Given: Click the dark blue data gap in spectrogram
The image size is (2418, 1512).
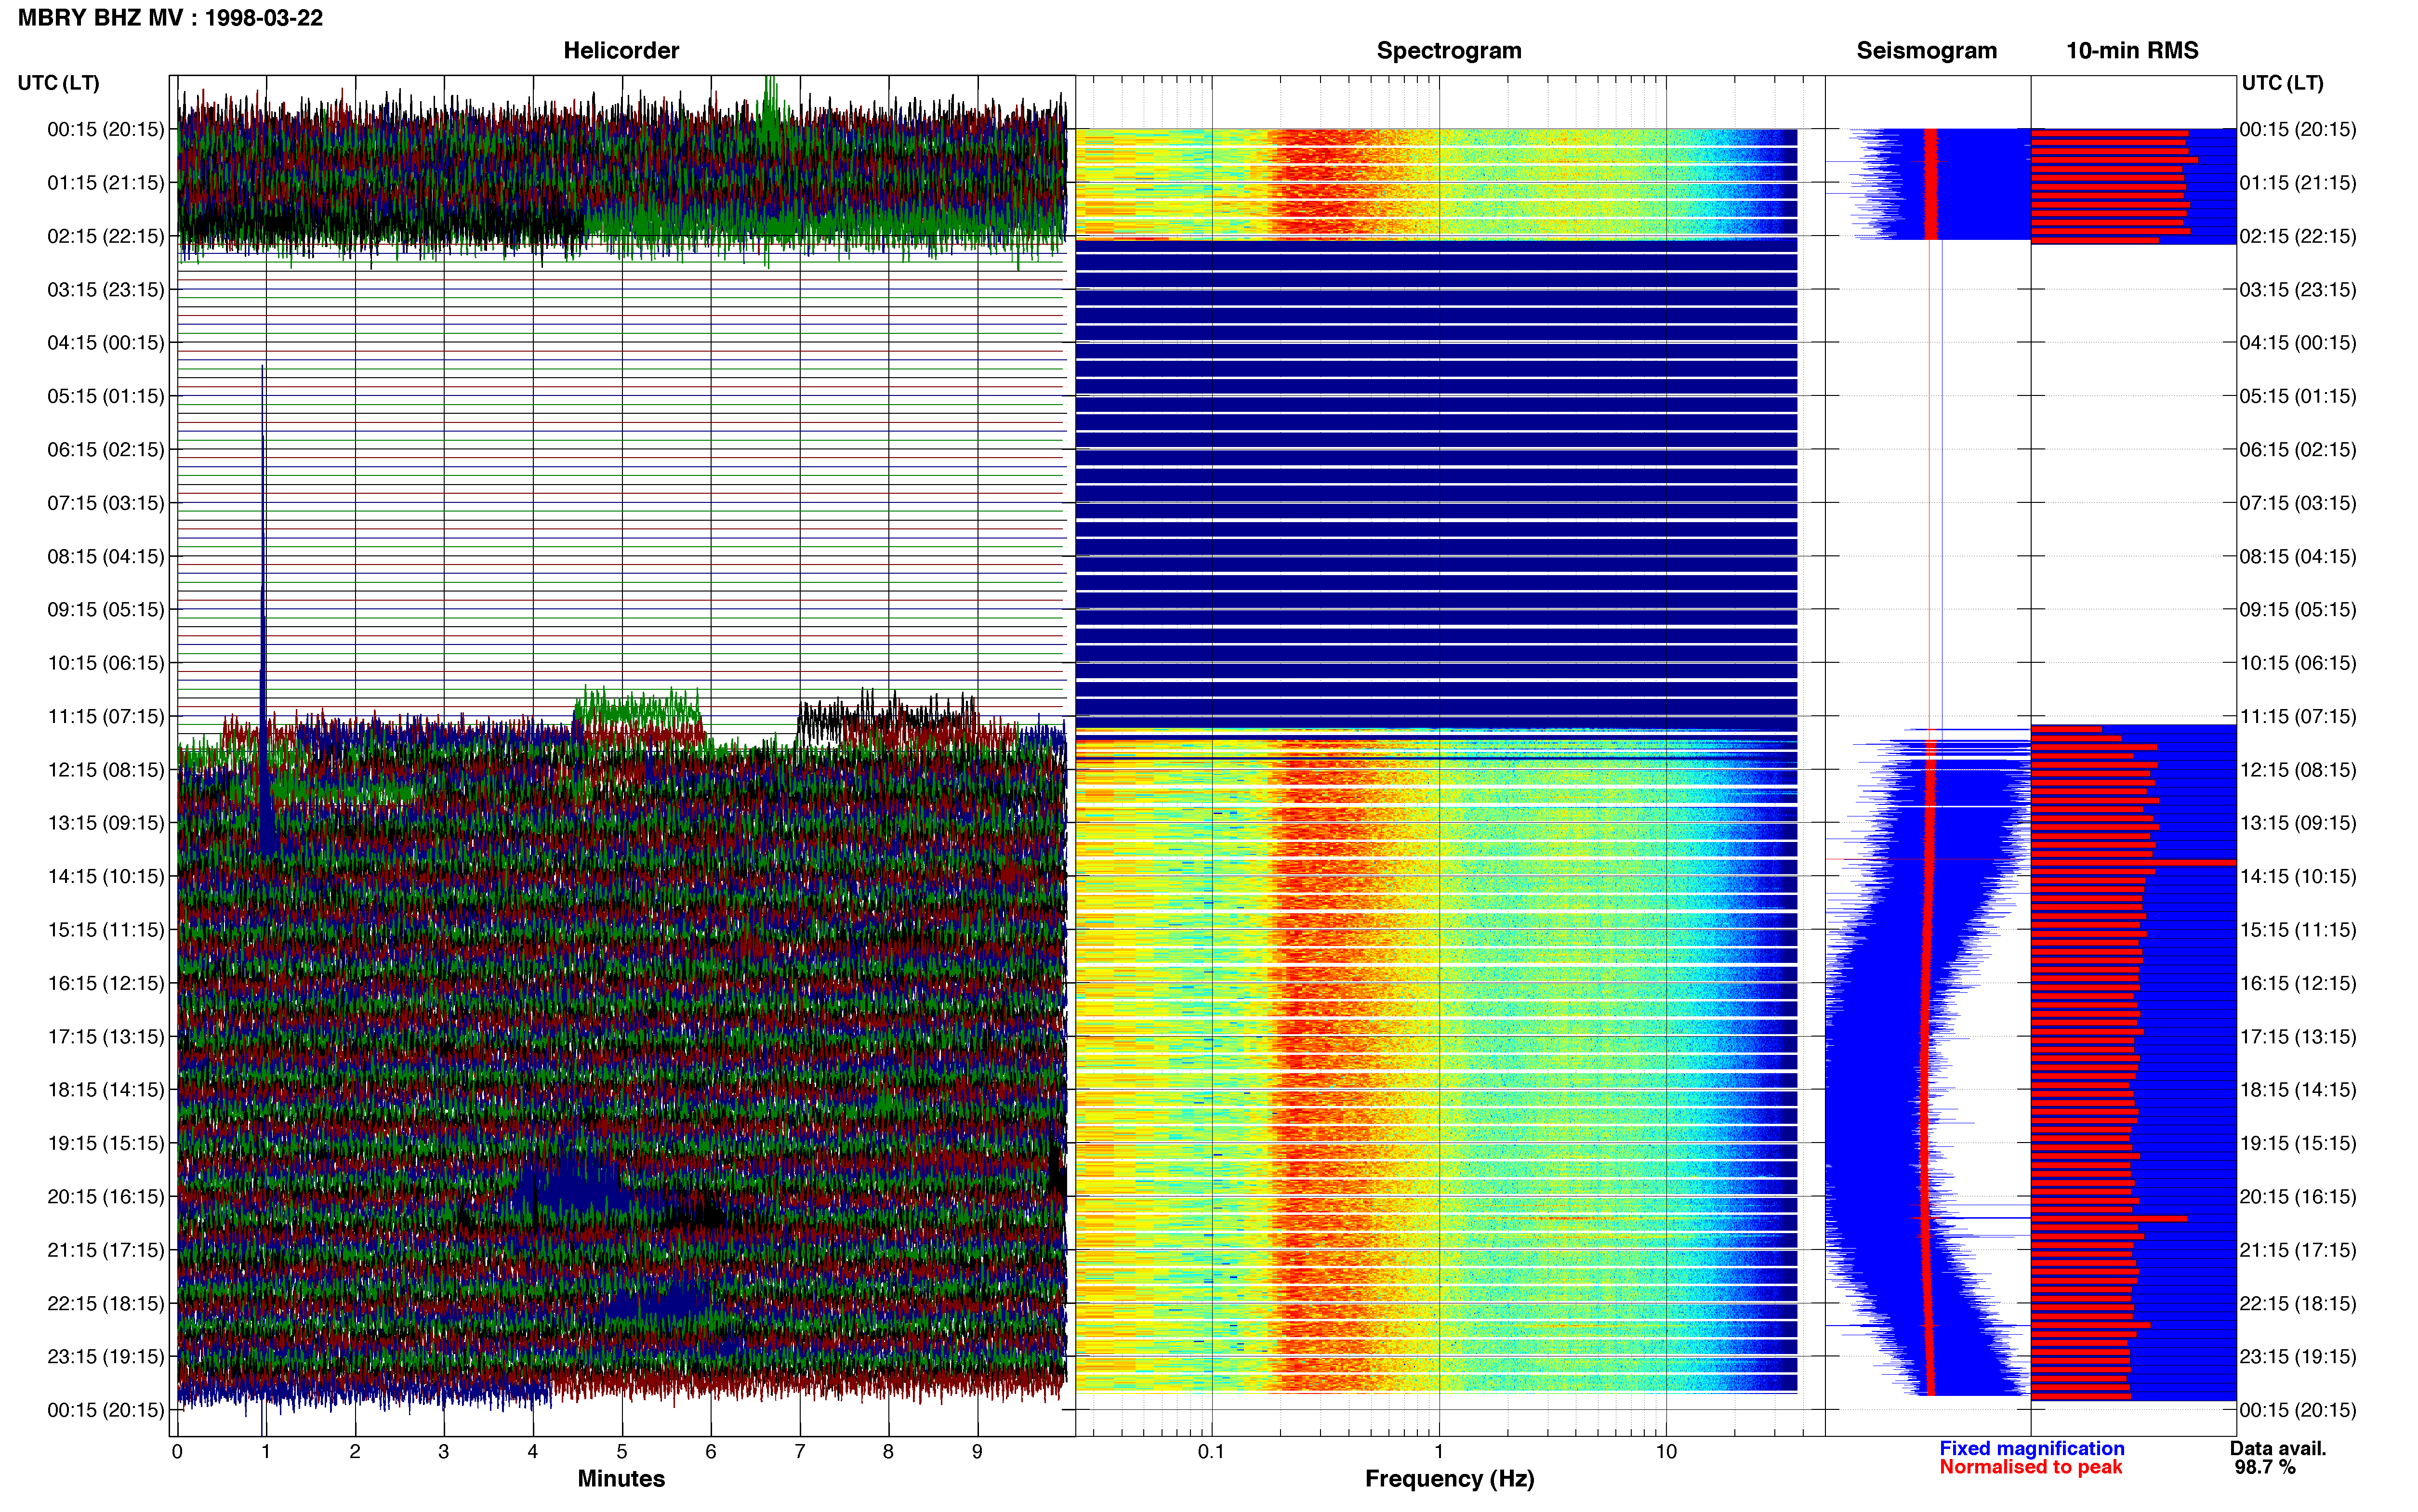Looking at the screenshot, I should pyautogui.click(x=1436, y=485).
